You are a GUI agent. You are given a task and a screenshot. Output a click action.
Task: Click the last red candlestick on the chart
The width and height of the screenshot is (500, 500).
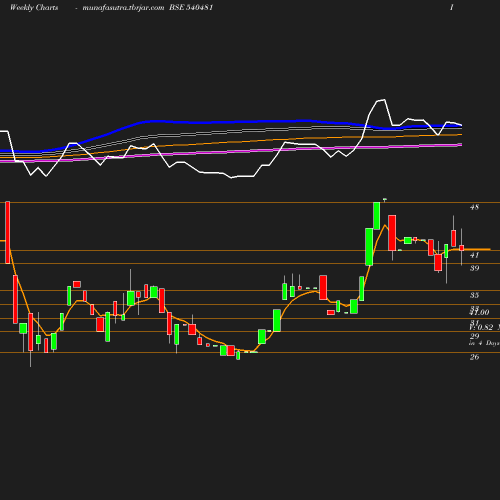point(462,248)
